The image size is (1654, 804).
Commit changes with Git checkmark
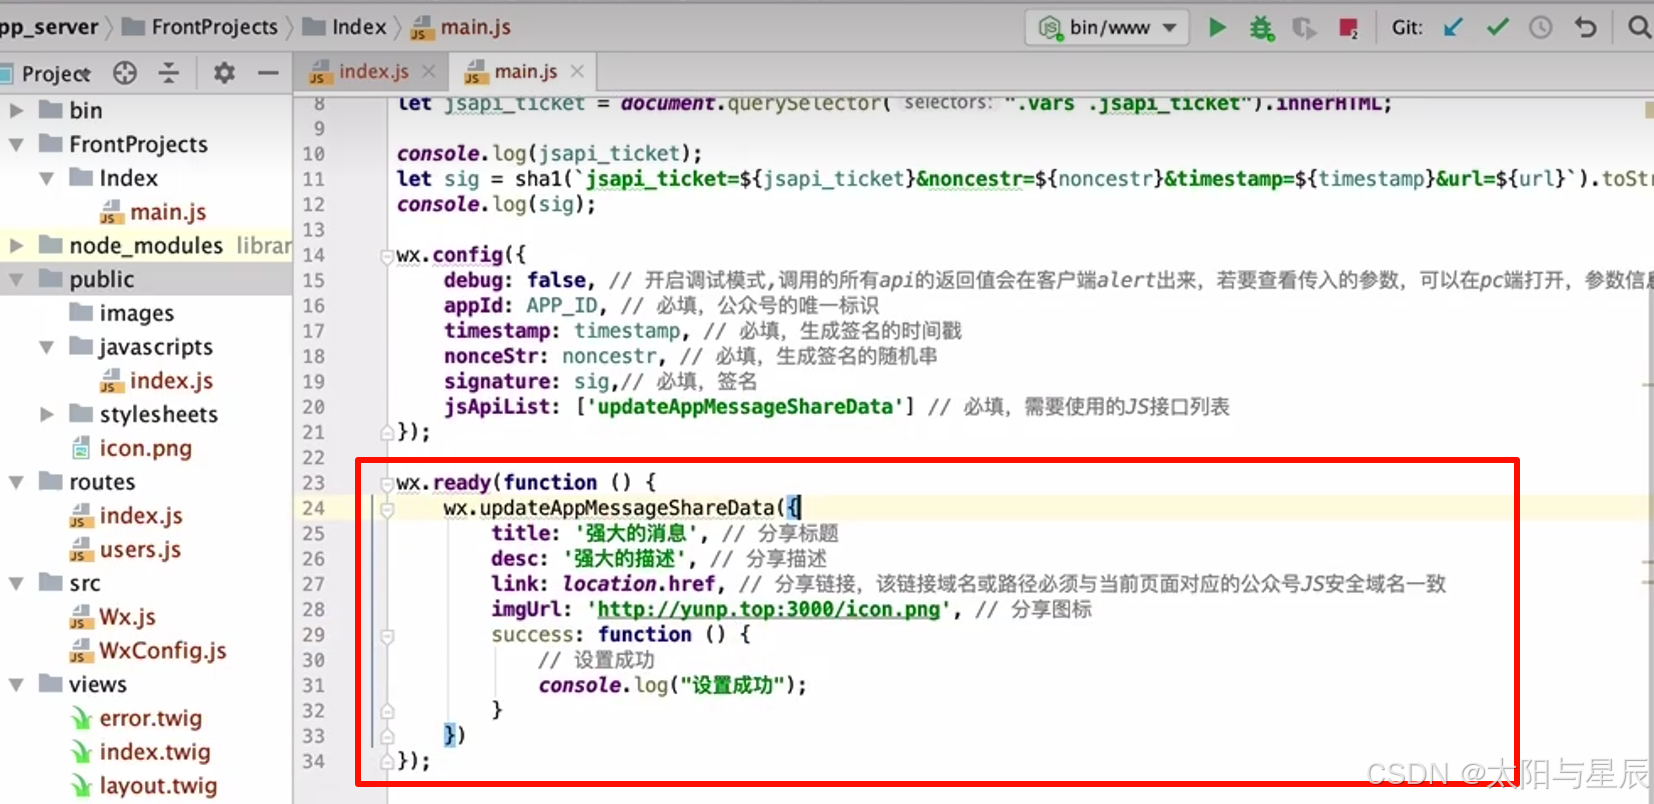coord(1497,27)
